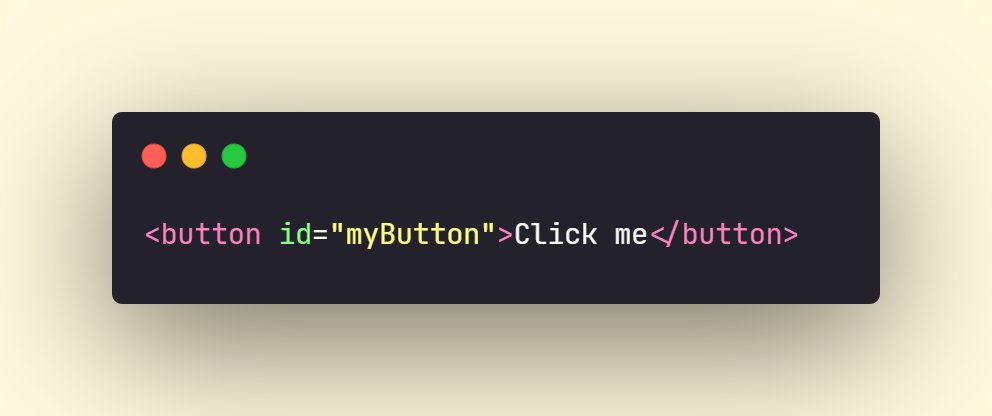Click the white word me
Screen dimensions: 992x416
pyautogui.click(x=631, y=237)
